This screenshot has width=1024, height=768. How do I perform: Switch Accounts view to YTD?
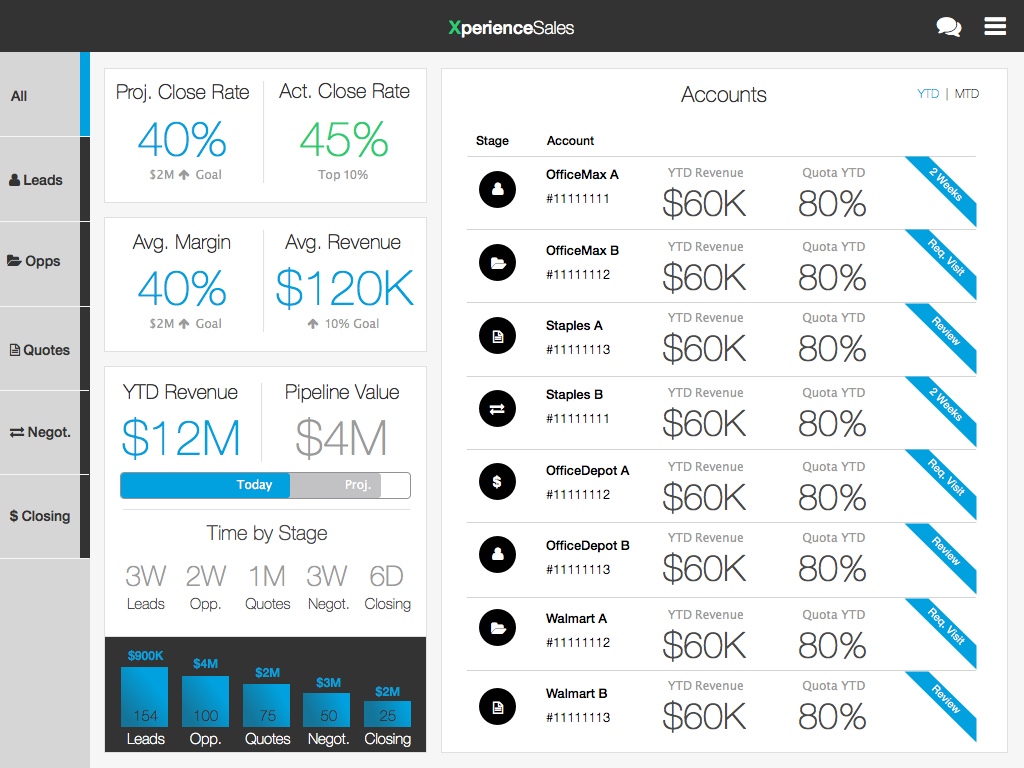(x=927, y=93)
